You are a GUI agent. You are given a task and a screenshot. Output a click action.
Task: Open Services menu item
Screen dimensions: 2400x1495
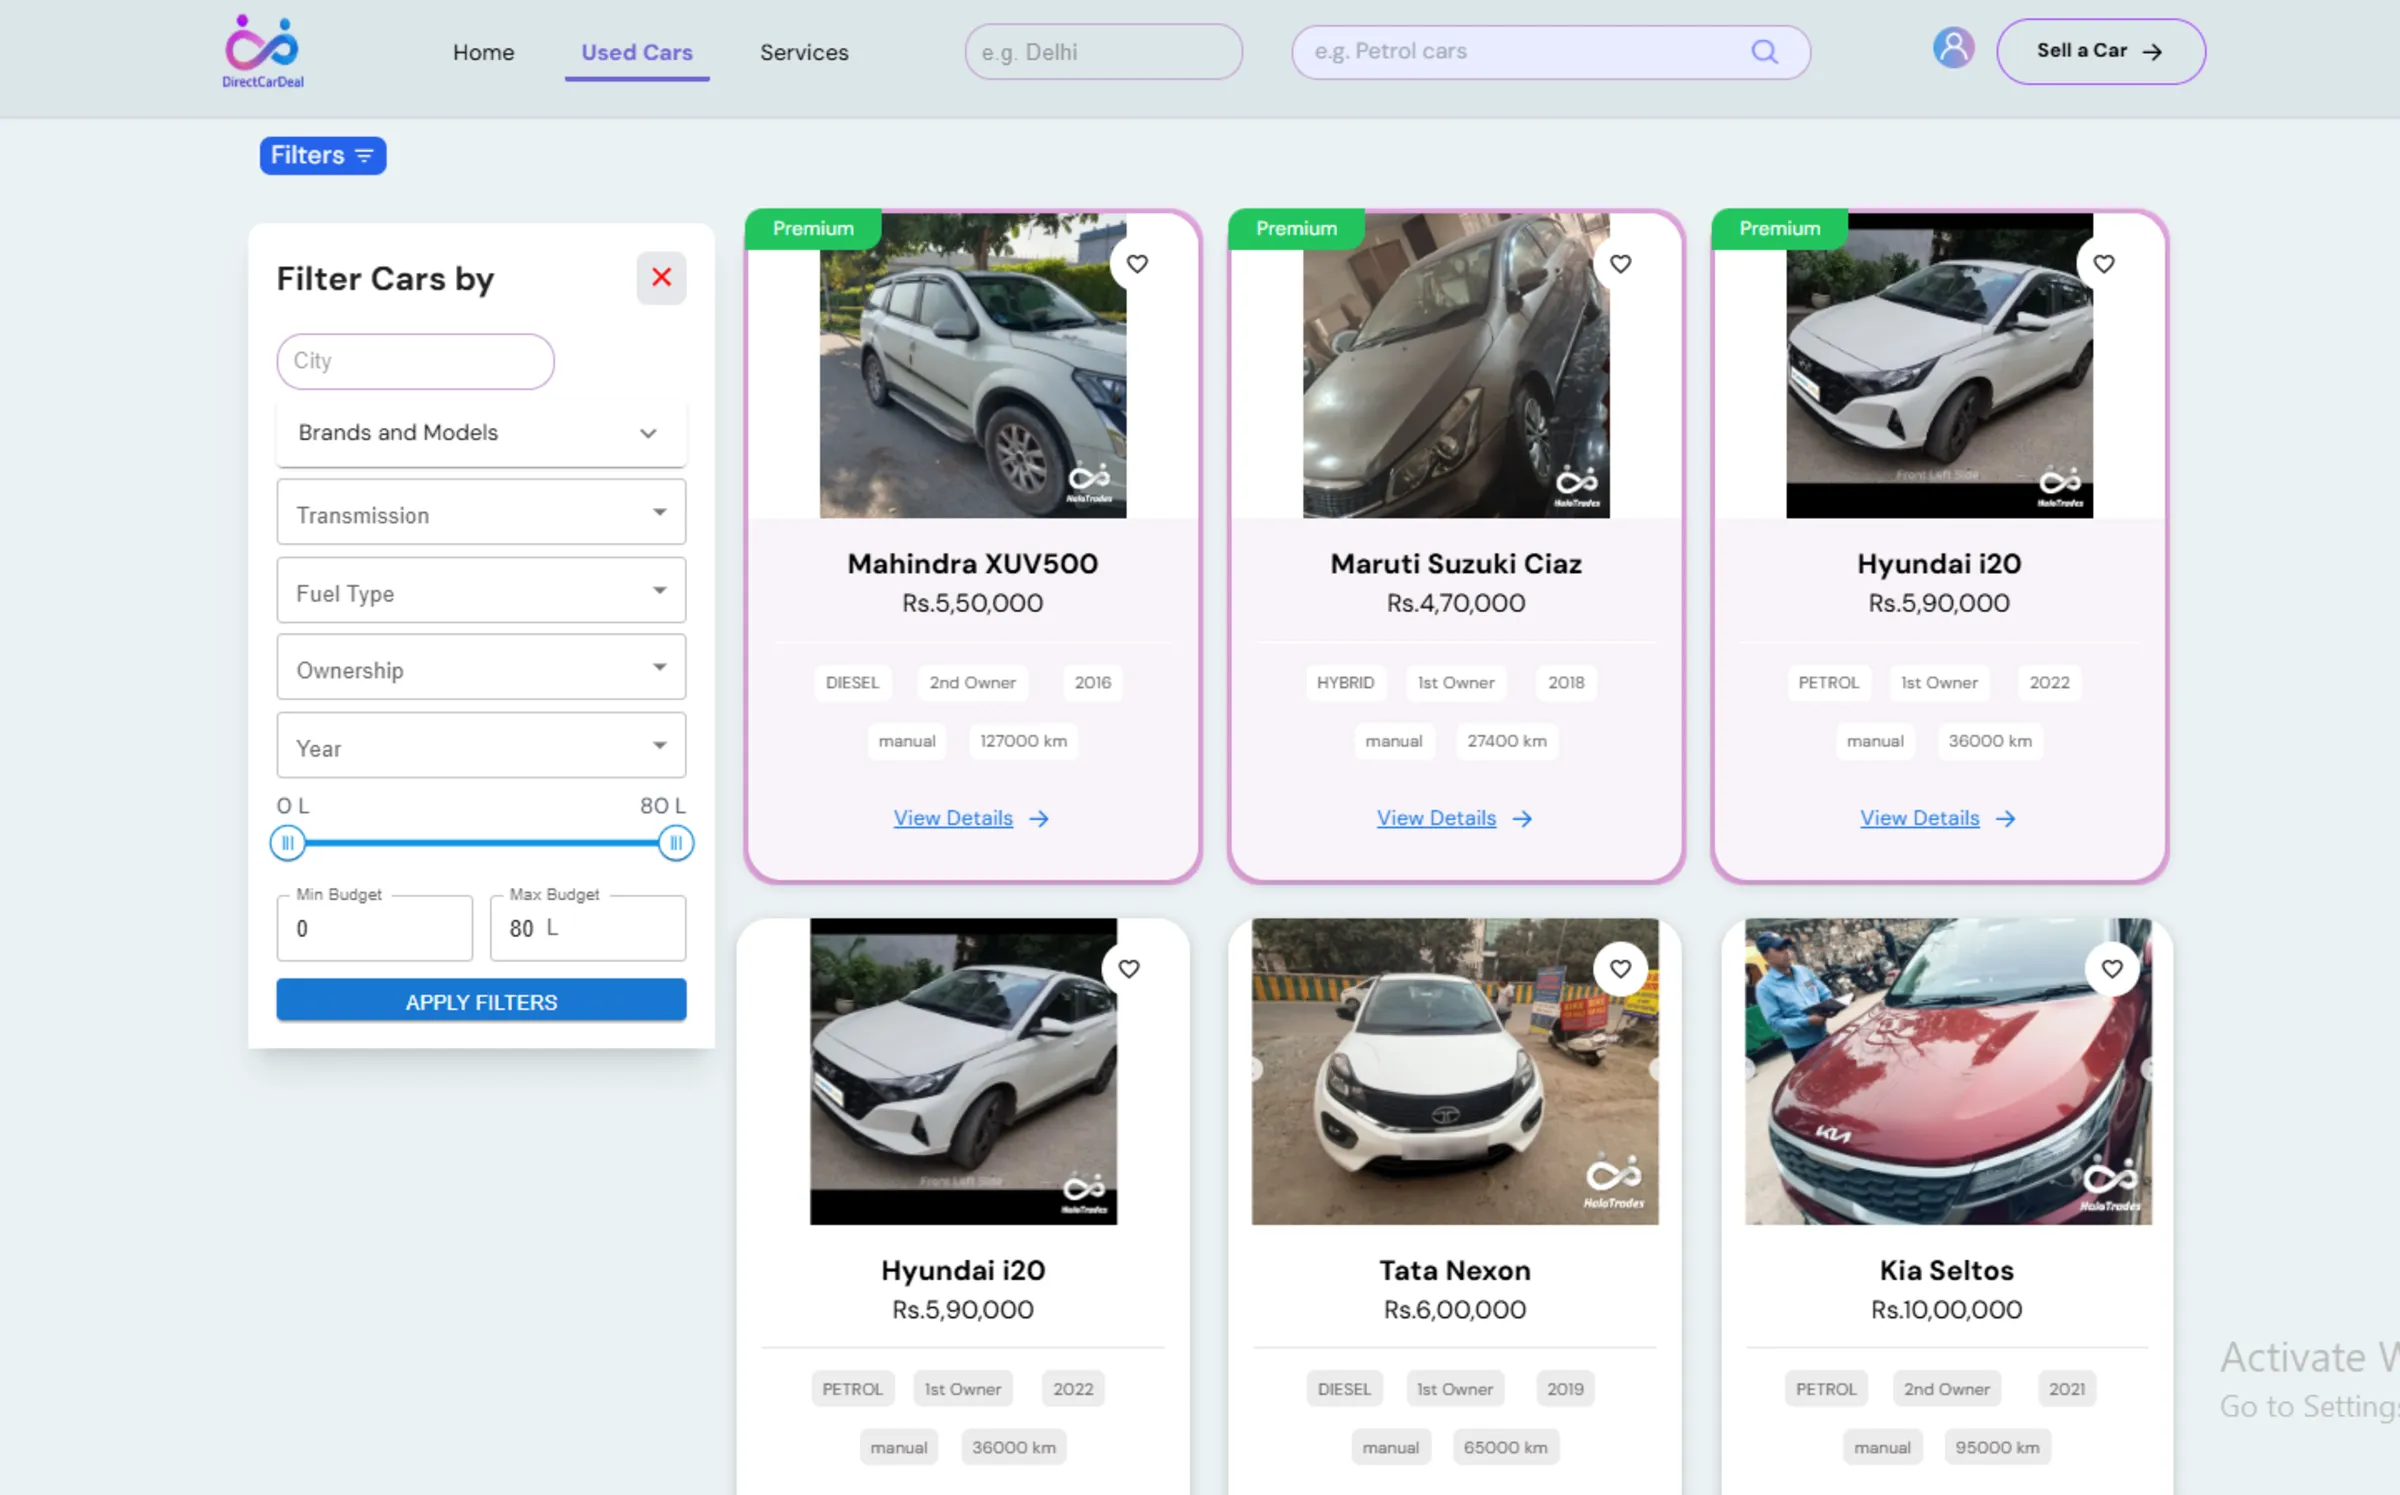pos(804,52)
